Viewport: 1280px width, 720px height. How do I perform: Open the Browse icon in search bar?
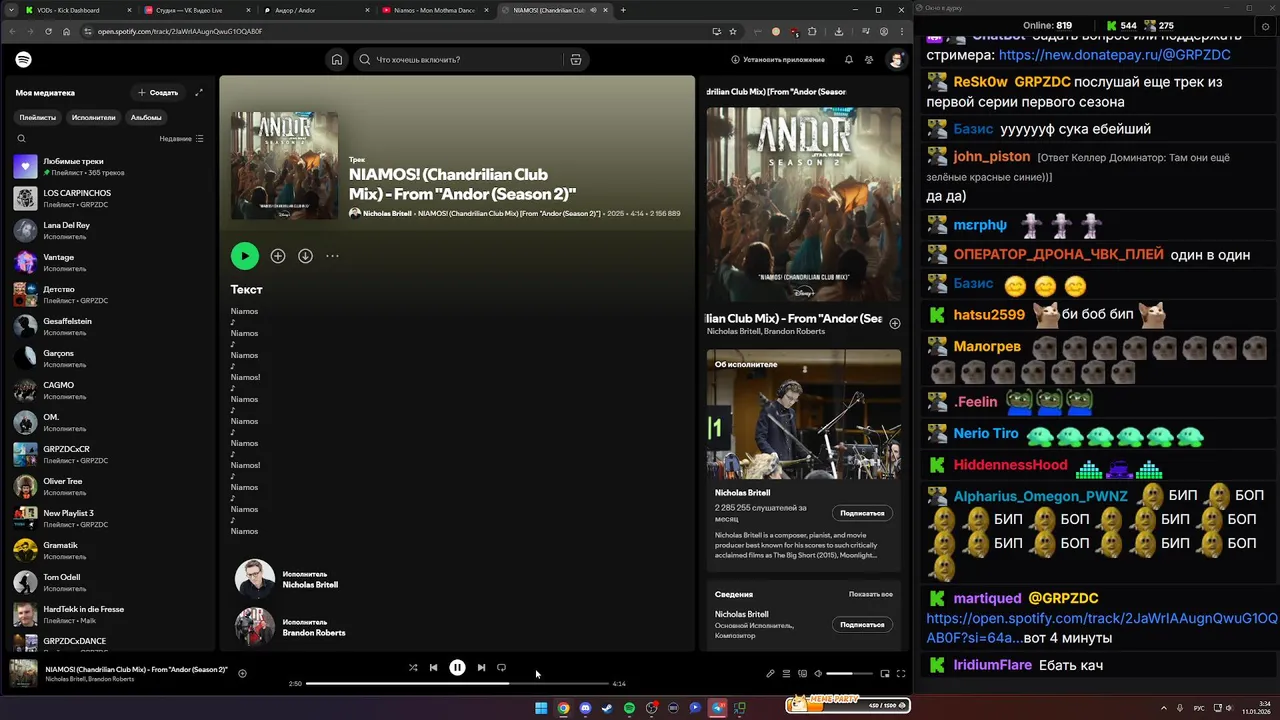coord(575,60)
